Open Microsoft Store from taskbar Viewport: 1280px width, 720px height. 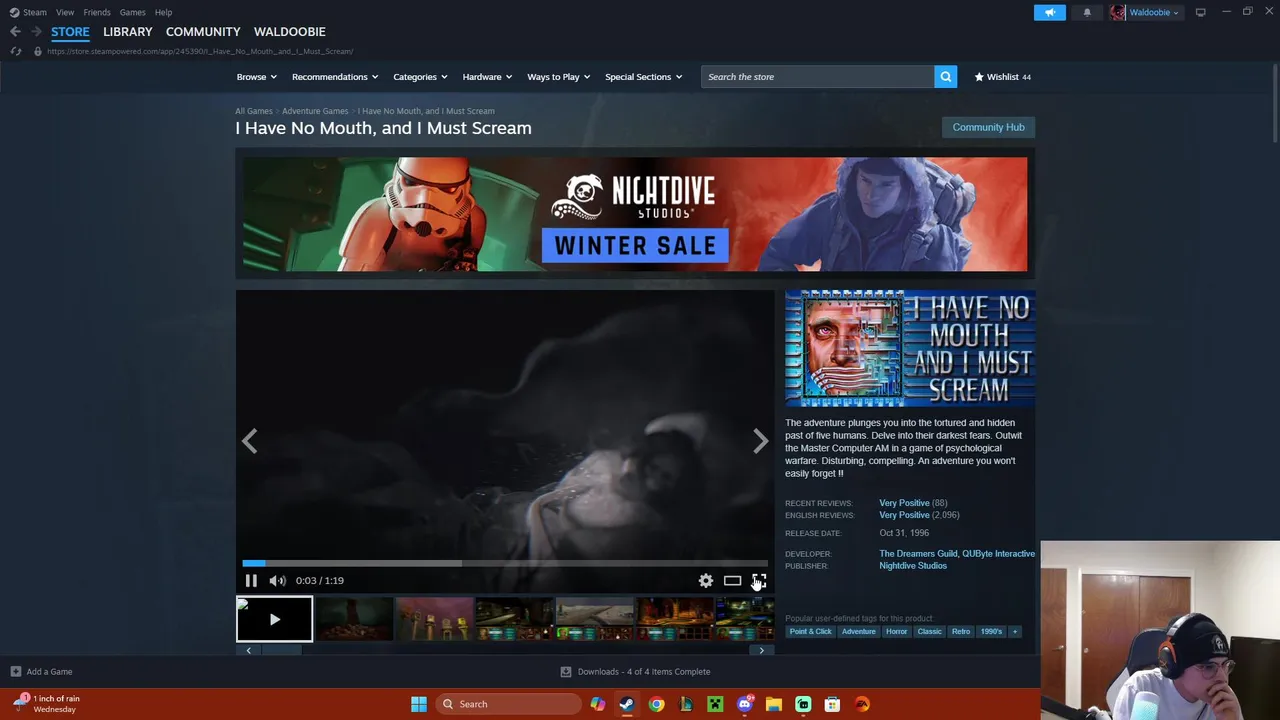pos(832,704)
